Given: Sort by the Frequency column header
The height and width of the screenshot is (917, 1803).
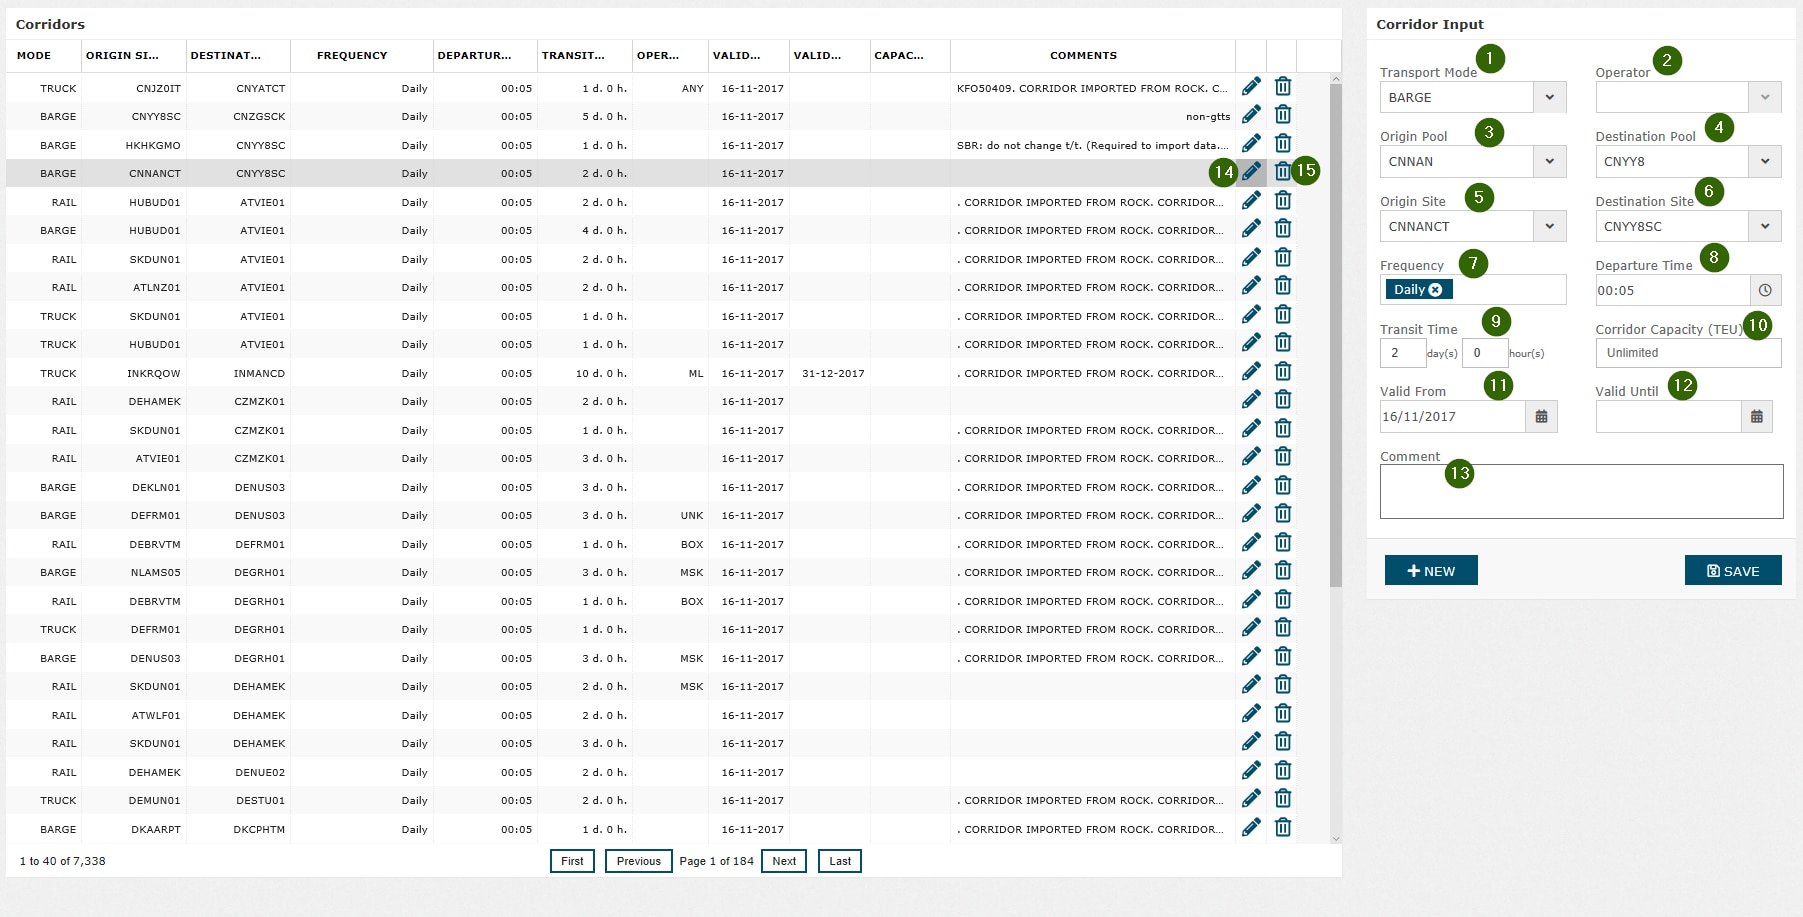Looking at the screenshot, I should point(352,56).
